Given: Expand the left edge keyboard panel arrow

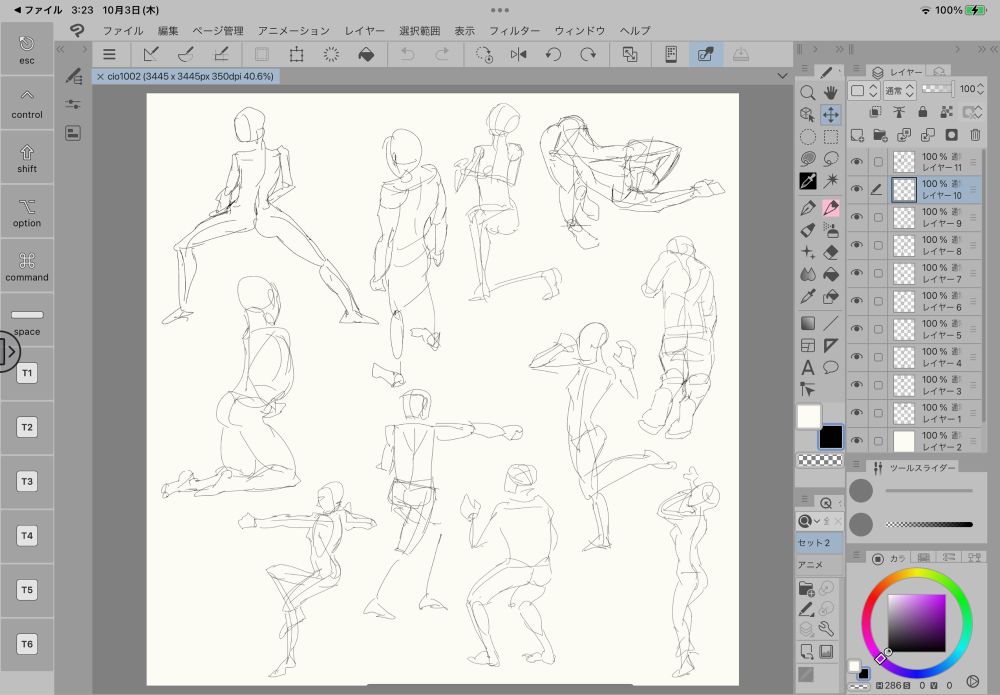Looking at the screenshot, I should coord(10,351).
